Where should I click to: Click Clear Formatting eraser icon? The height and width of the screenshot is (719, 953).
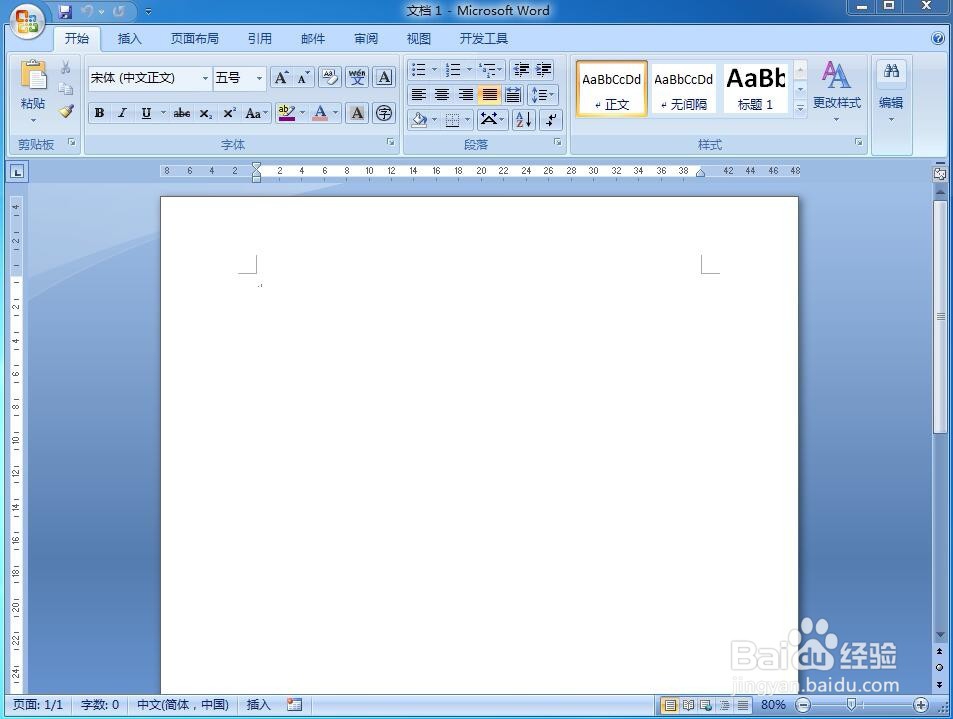point(330,78)
